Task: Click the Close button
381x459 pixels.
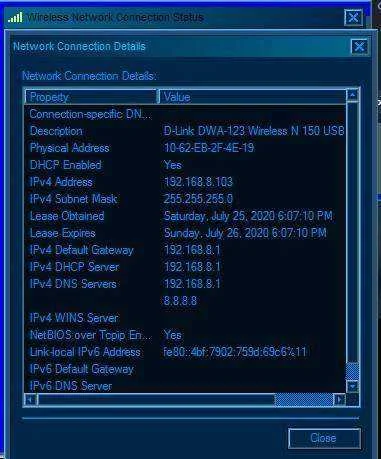Action: click(324, 438)
